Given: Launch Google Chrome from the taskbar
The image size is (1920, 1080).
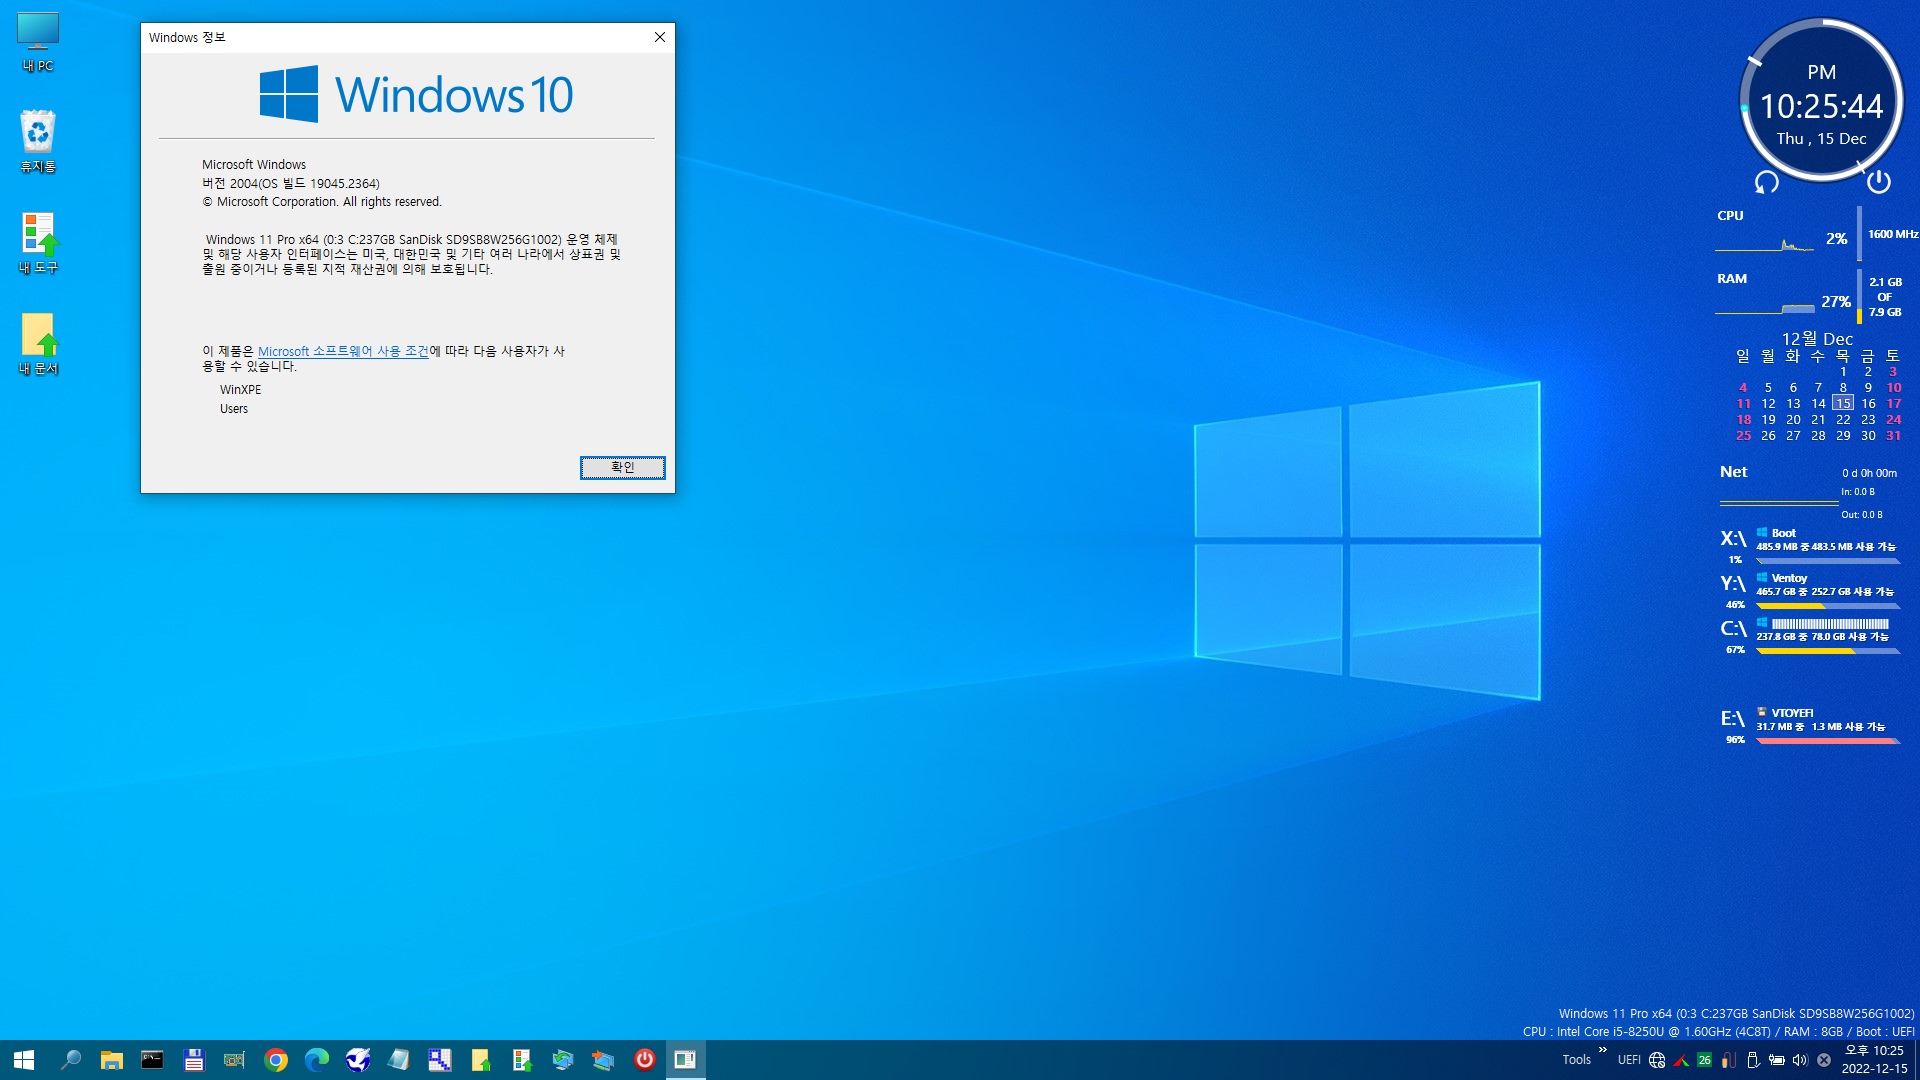Looking at the screenshot, I should [276, 1060].
